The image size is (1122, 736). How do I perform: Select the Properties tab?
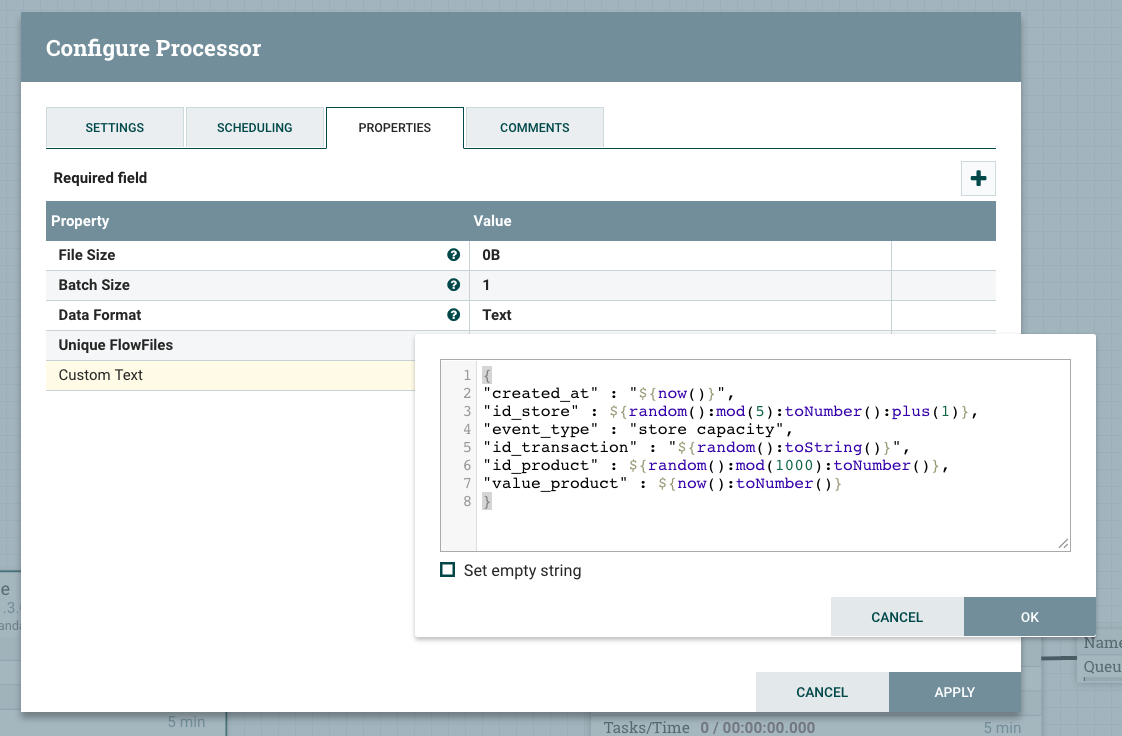coord(395,128)
